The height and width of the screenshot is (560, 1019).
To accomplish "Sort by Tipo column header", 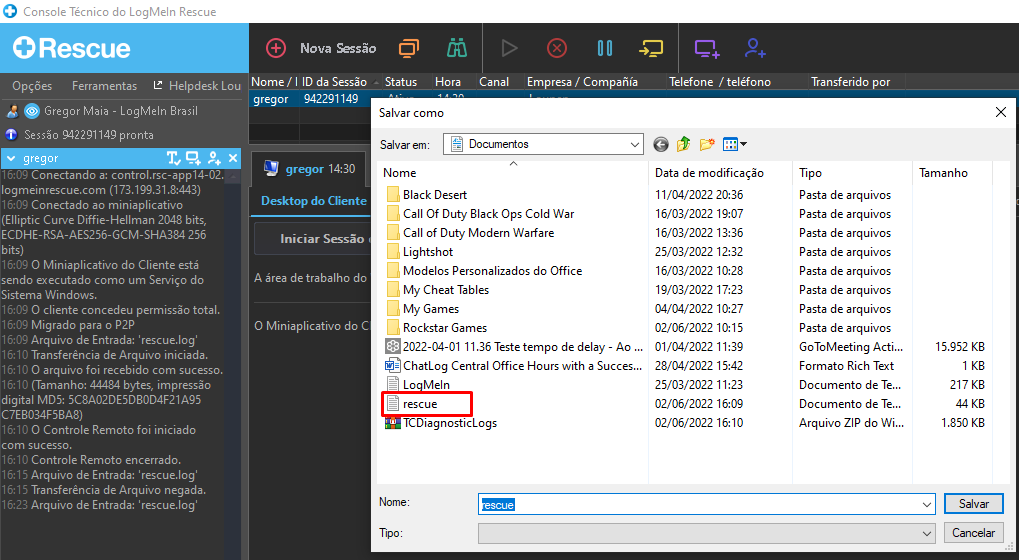I will pyautogui.click(x=852, y=173).
